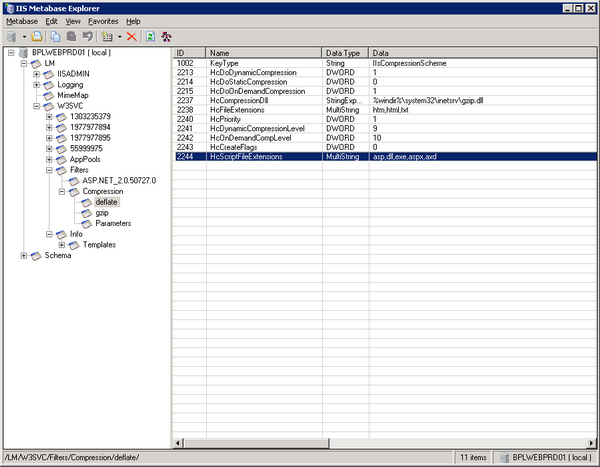Expand the Schema tree node
600x467 pixels.
coord(23,256)
